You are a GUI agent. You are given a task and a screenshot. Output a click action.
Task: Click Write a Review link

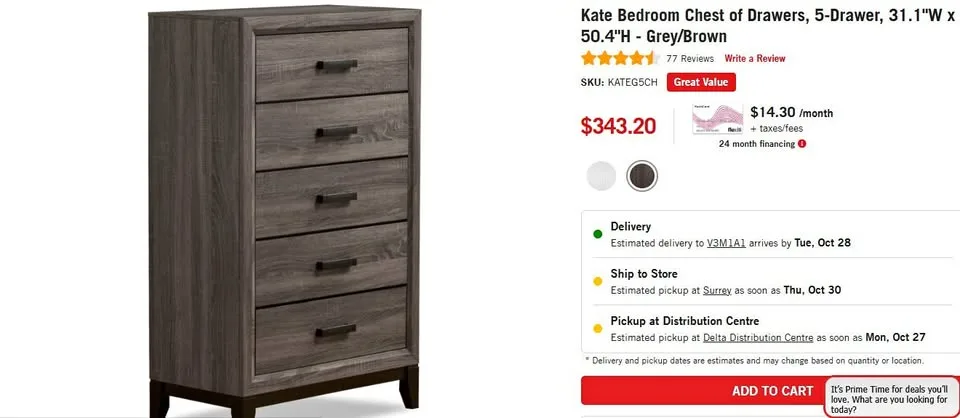point(755,59)
